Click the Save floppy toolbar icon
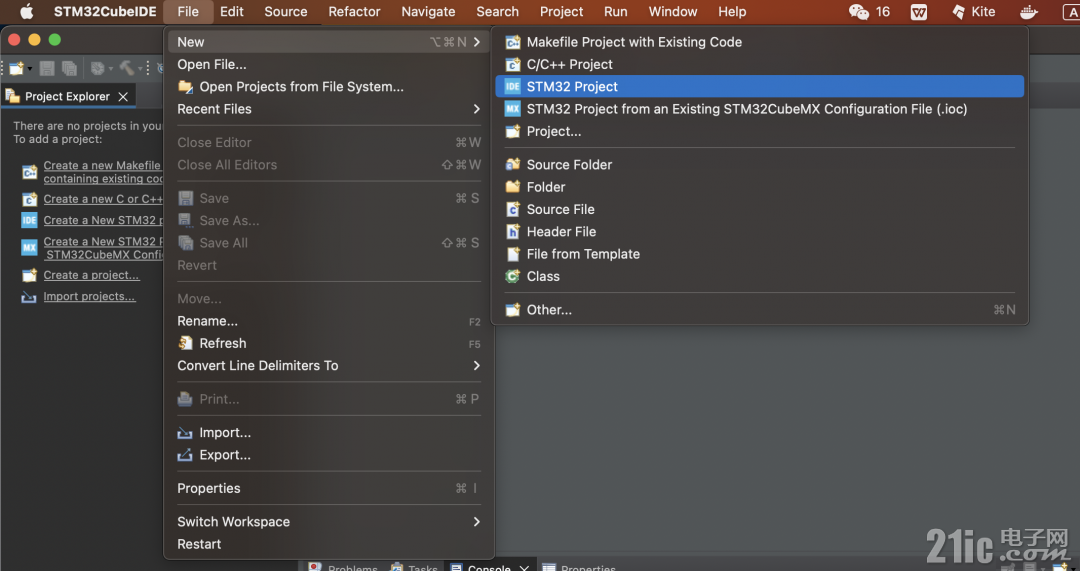1080x571 pixels. point(47,68)
